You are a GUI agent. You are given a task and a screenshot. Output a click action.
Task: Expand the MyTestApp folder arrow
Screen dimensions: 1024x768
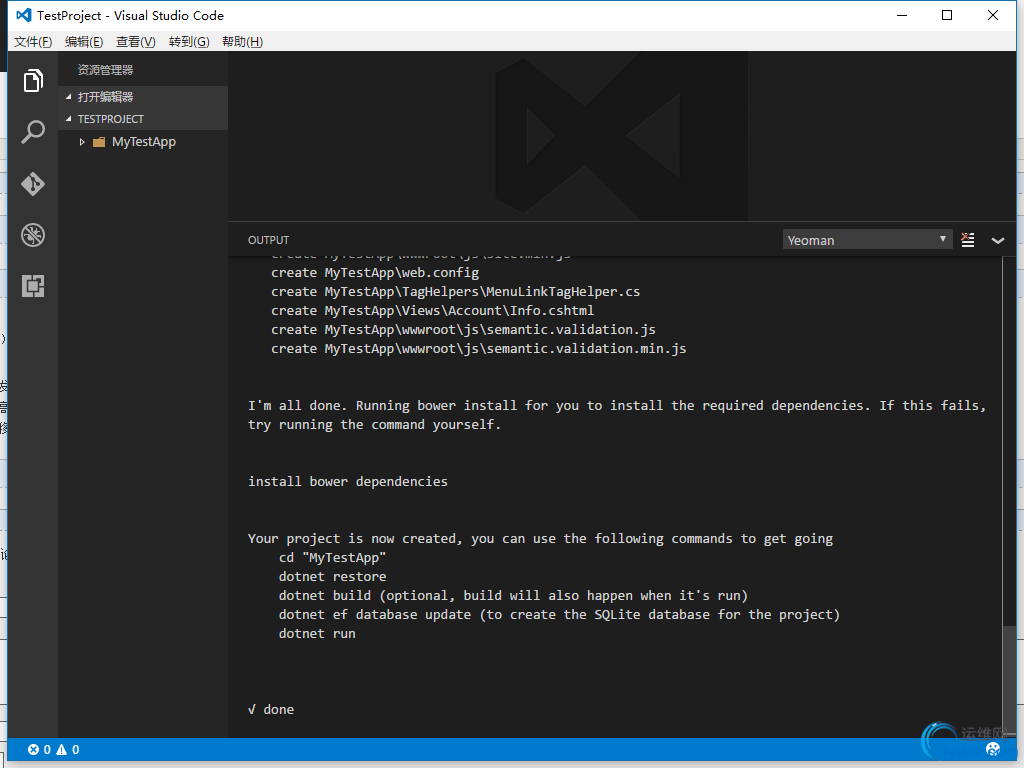(82, 142)
